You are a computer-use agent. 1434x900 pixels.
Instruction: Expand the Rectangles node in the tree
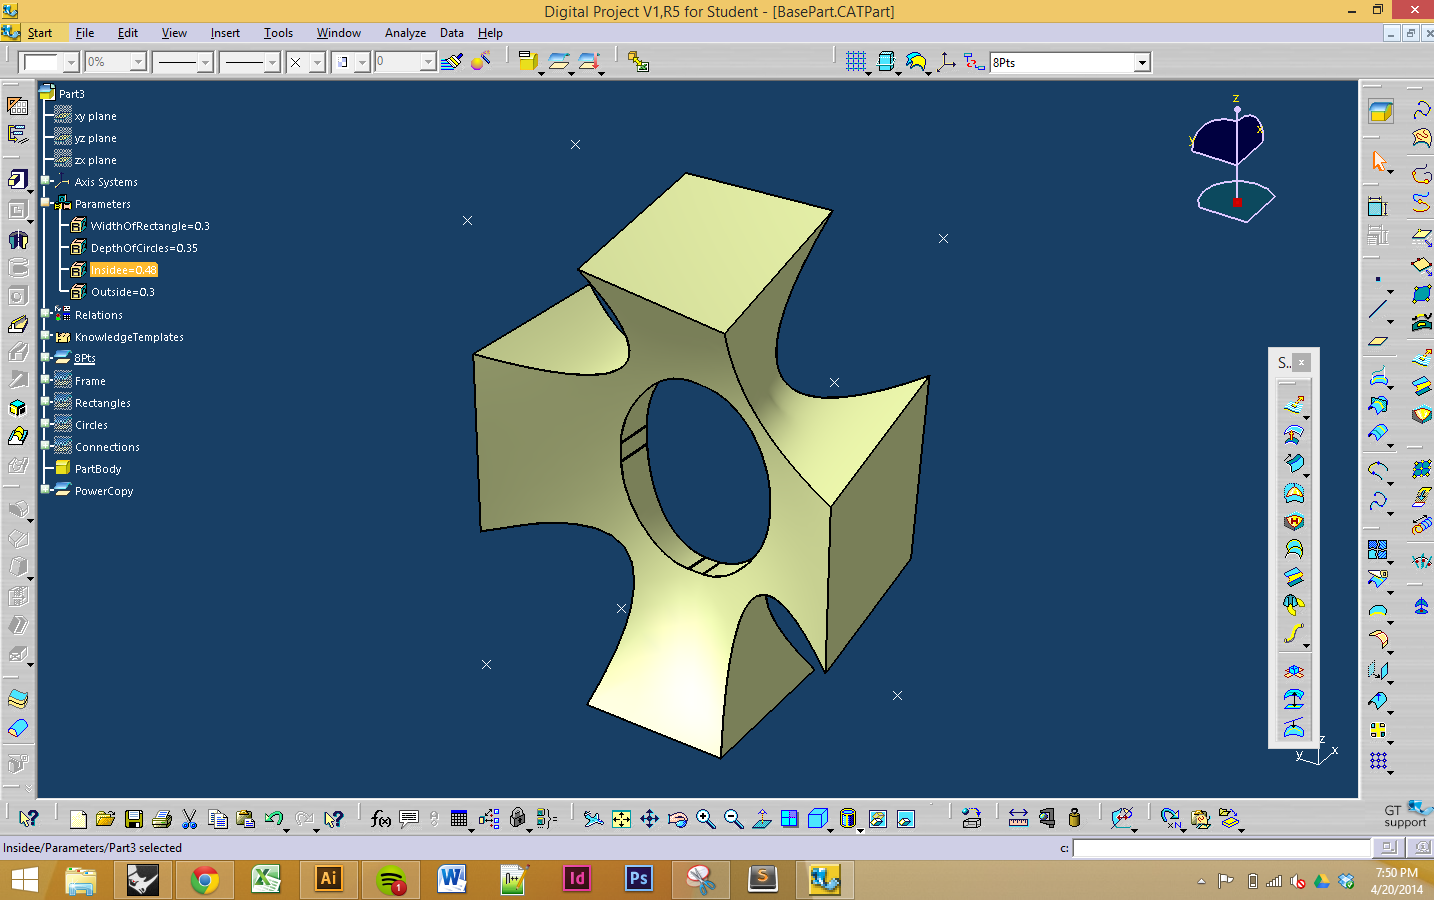pyautogui.click(x=45, y=402)
